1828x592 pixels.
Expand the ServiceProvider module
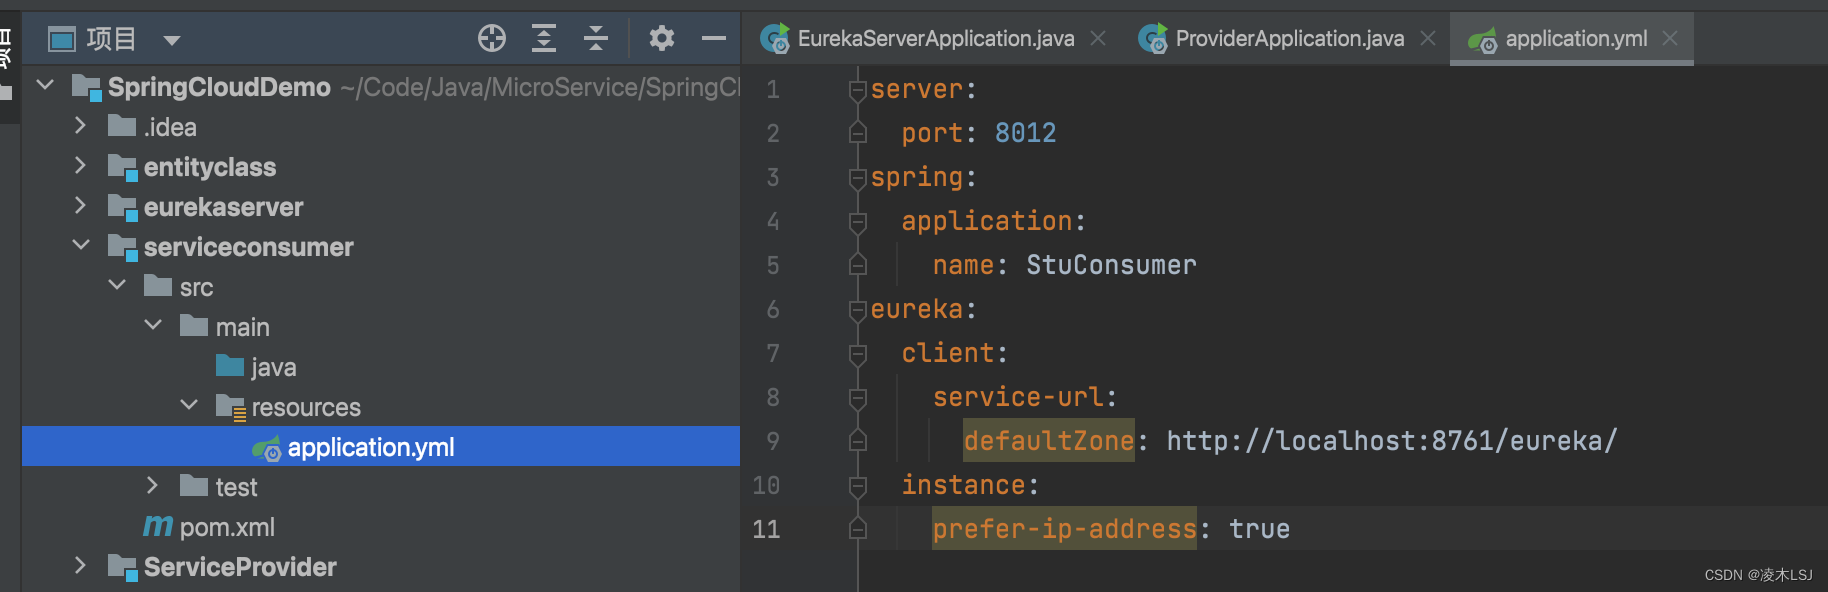point(81,565)
